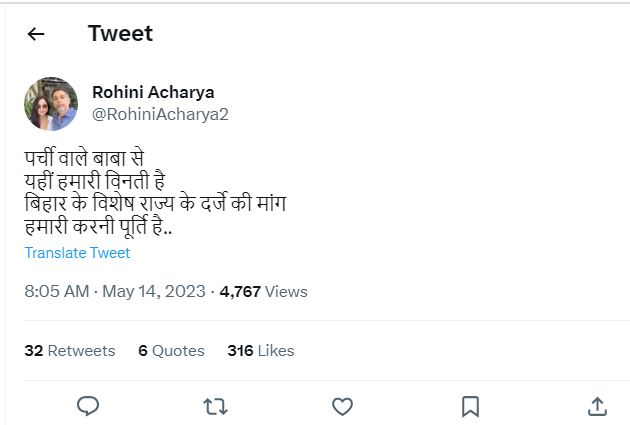Share the tweet using the upload icon
This screenshot has height=425, width=630.
(596, 405)
